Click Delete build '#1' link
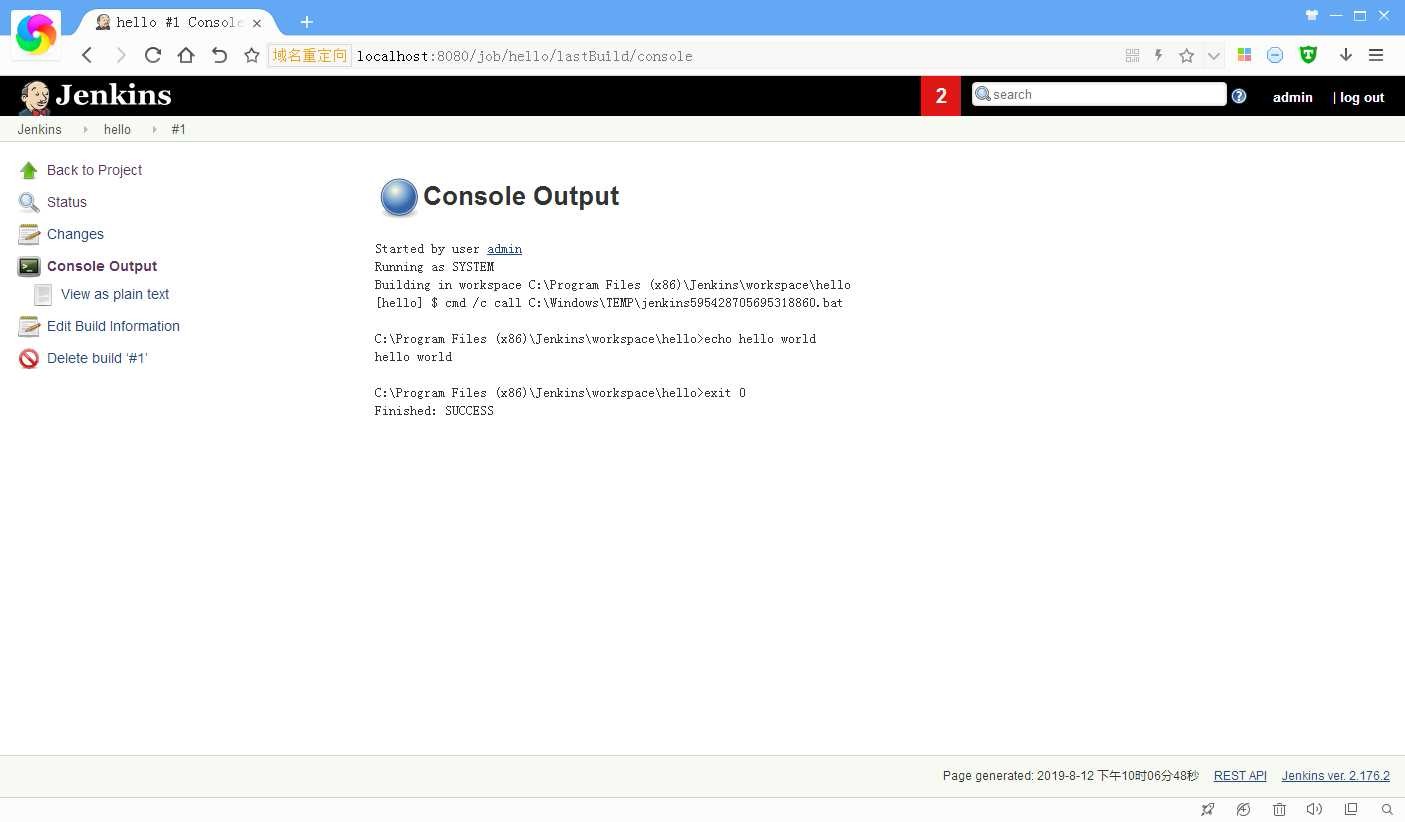The height and width of the screenshot is (822, 1405). (97, 358)
